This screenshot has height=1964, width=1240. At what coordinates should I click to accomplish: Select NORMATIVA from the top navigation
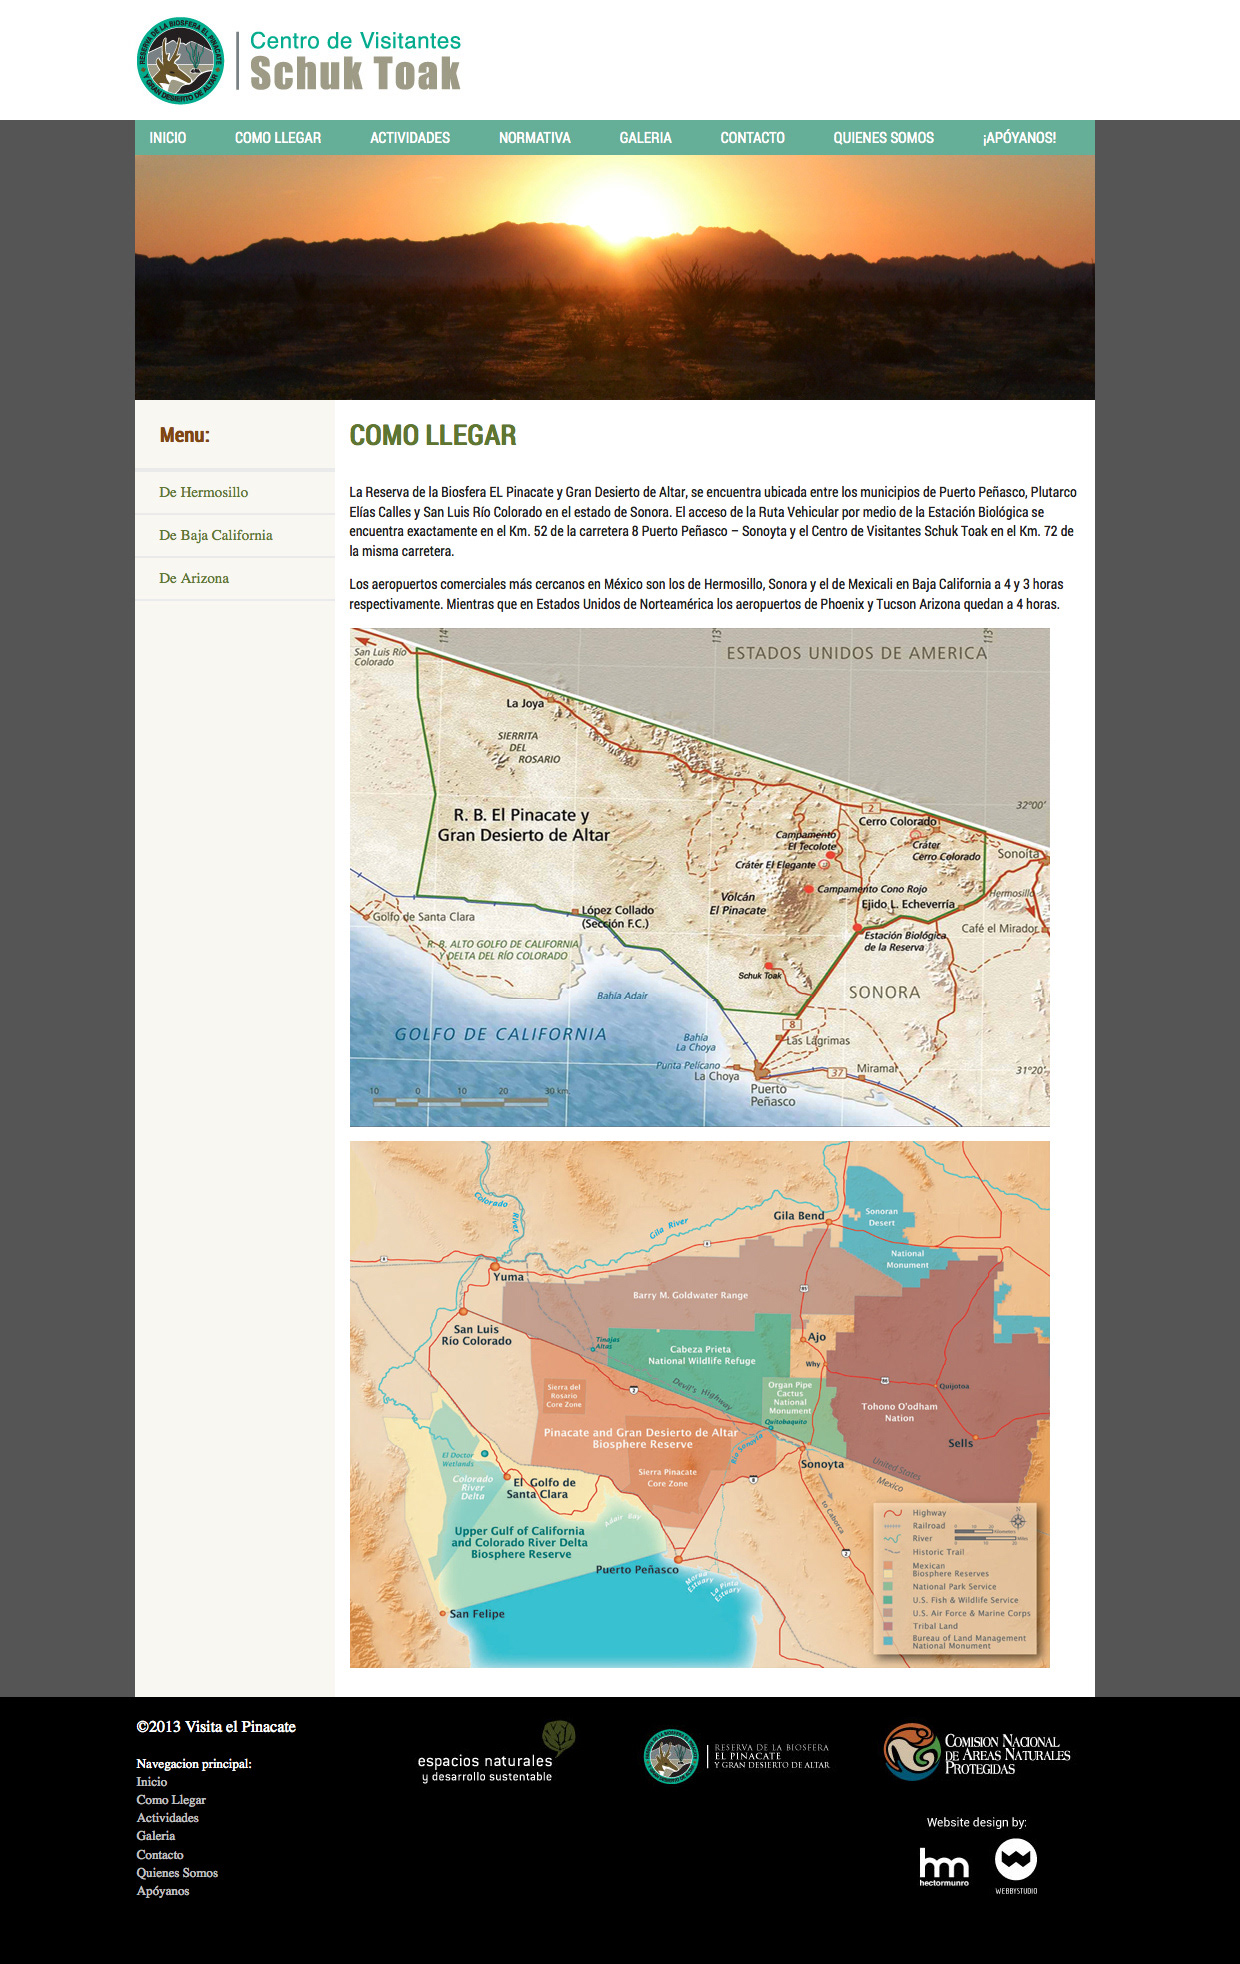pos(535,138)
